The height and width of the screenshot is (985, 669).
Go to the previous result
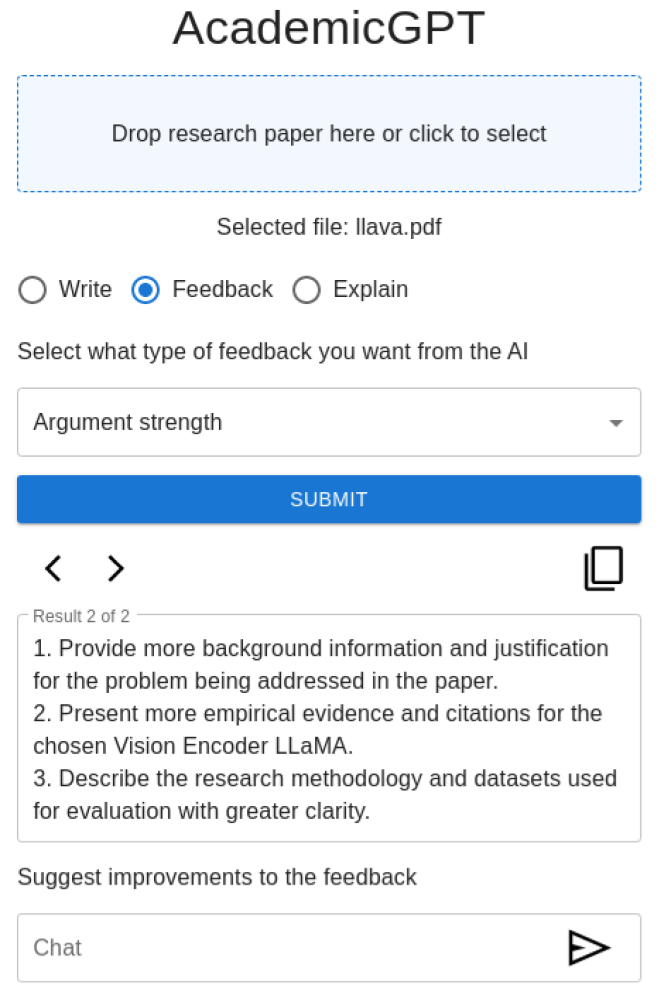coord(53,569)
